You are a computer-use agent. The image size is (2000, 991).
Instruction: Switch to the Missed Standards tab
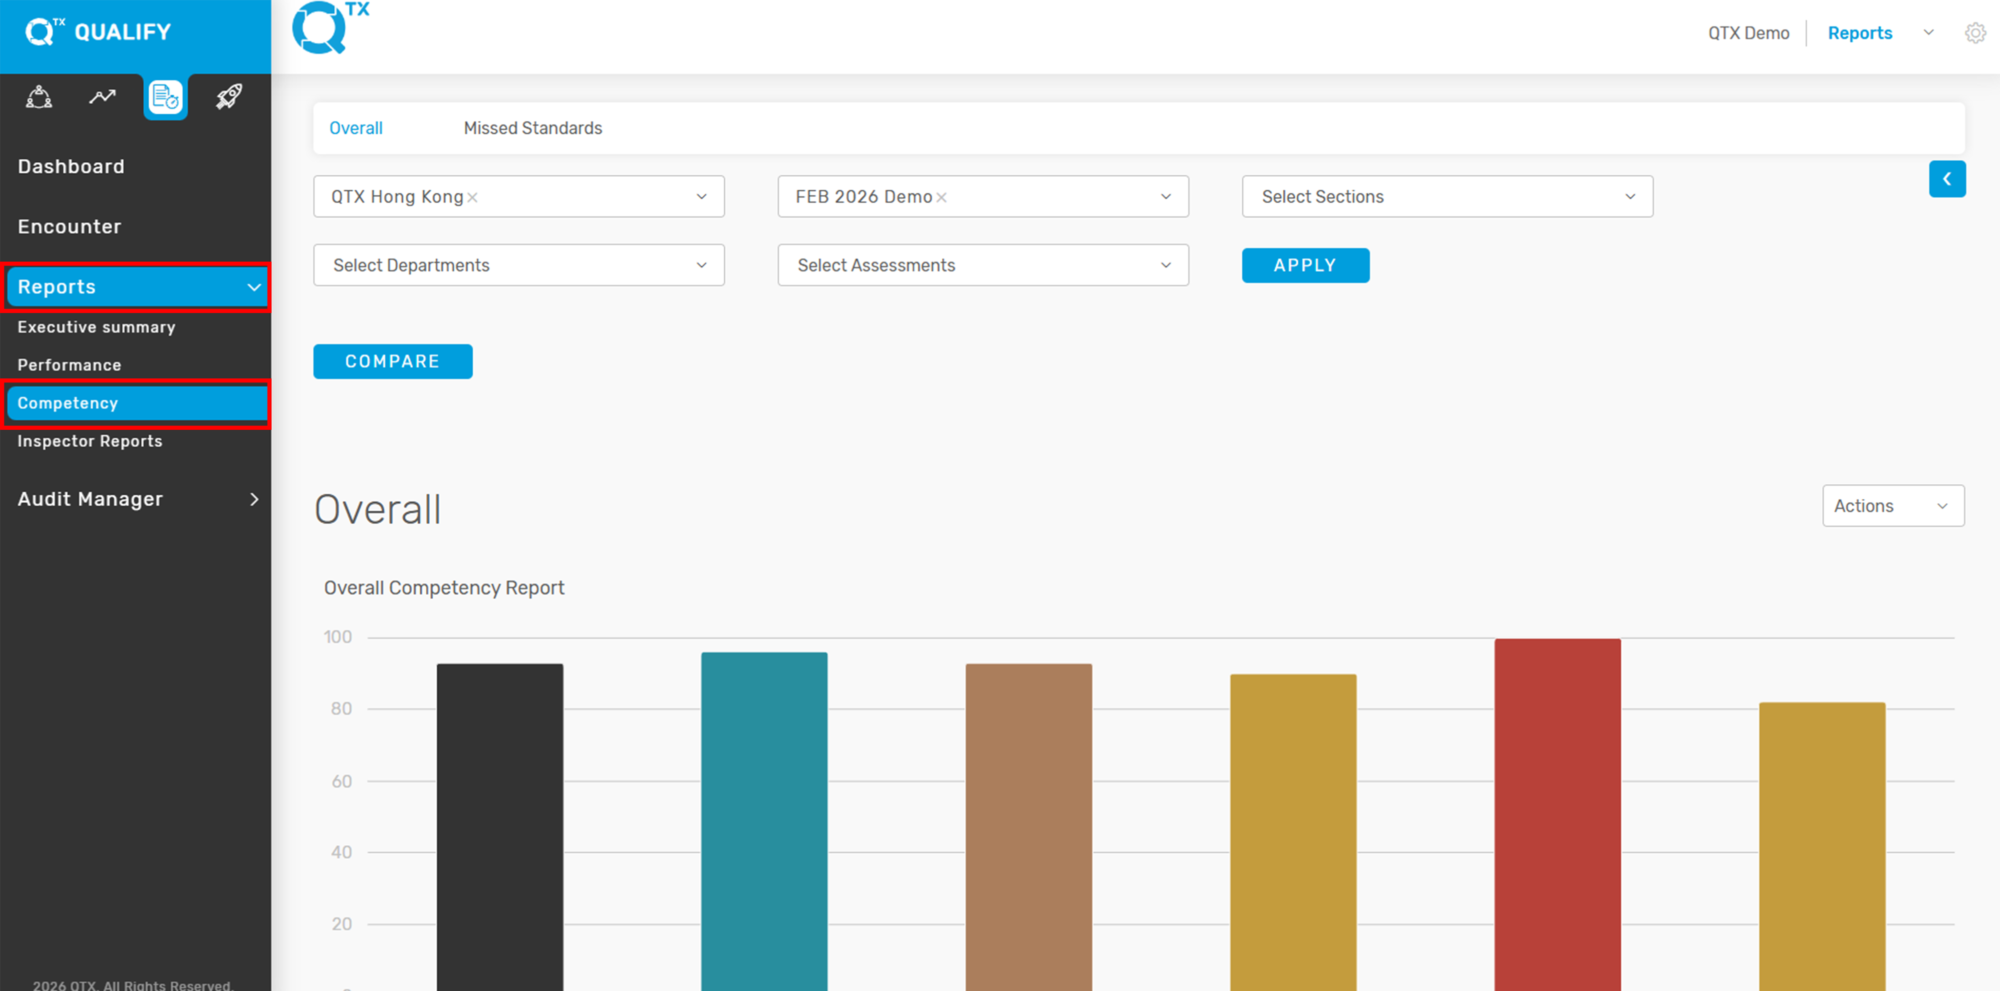pos(533,128)
